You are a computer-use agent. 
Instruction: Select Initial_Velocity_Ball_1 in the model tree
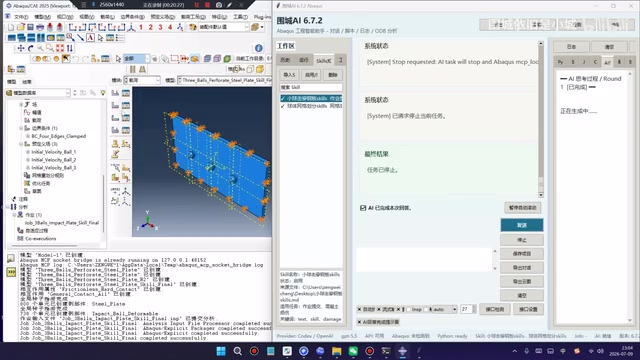[x=53, y=152]
